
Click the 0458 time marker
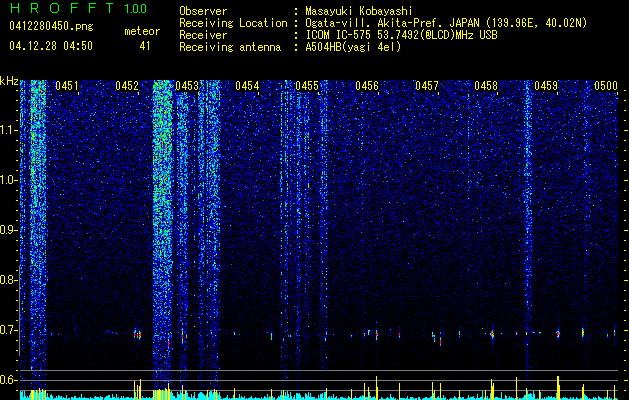(486, 86)
